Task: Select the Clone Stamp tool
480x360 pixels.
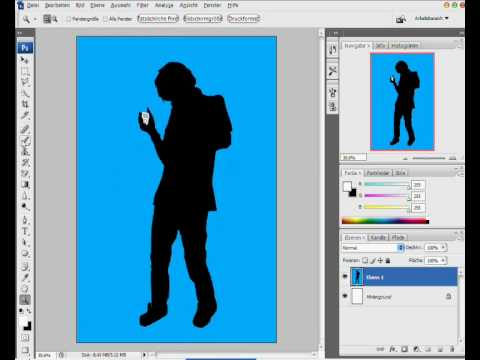Action: (x=25, y=152)
